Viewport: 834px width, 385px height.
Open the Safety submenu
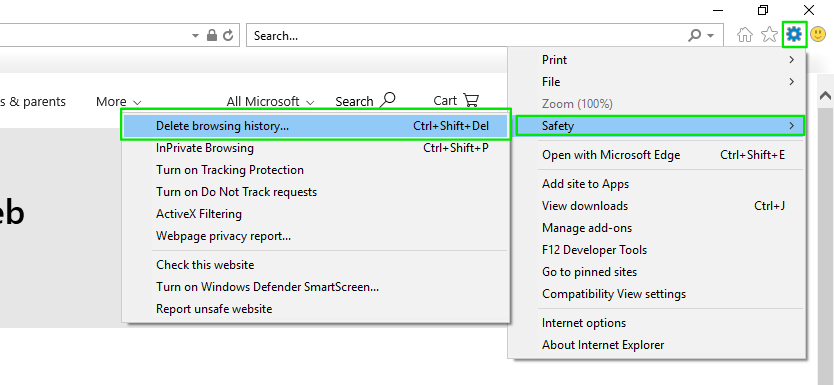(658, 126)
